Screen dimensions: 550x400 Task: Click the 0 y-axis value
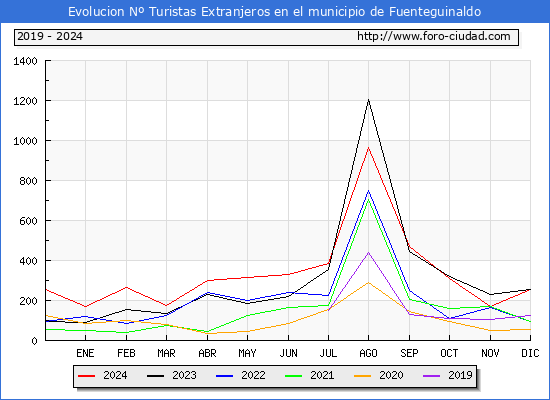pos(34,341)
